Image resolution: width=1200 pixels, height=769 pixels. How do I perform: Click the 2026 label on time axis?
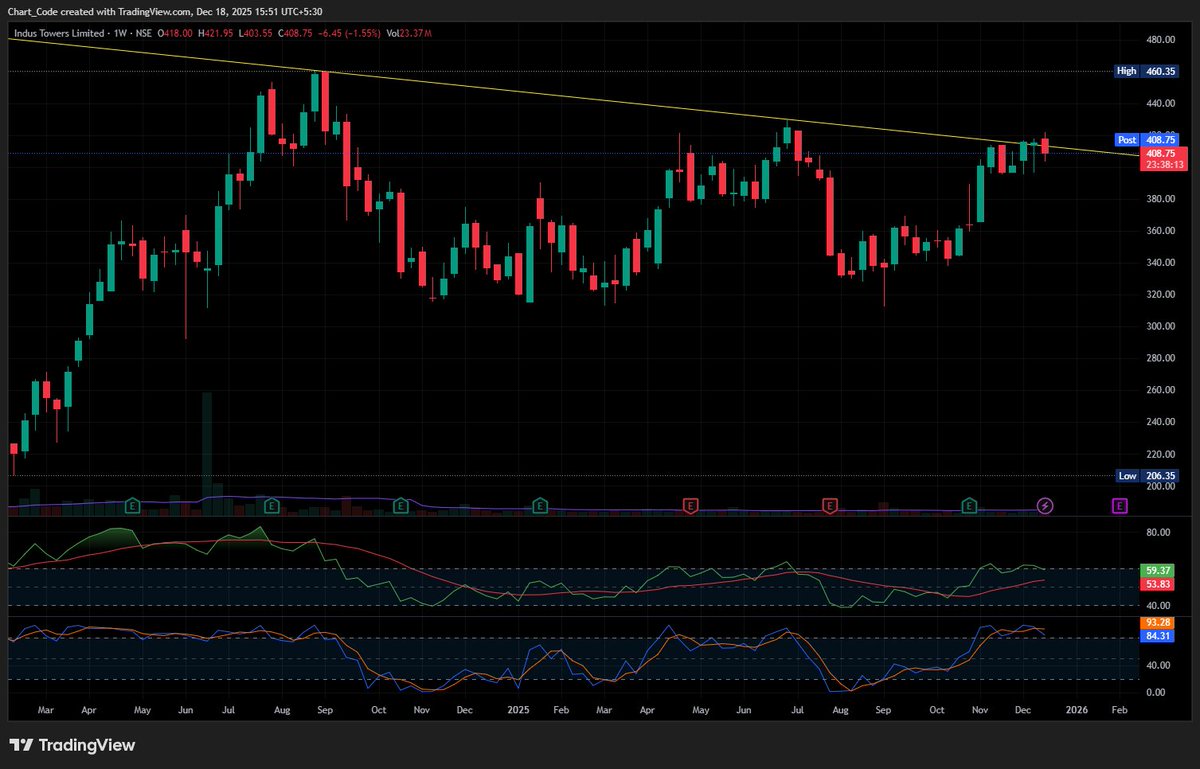[x=1076, y=709]
